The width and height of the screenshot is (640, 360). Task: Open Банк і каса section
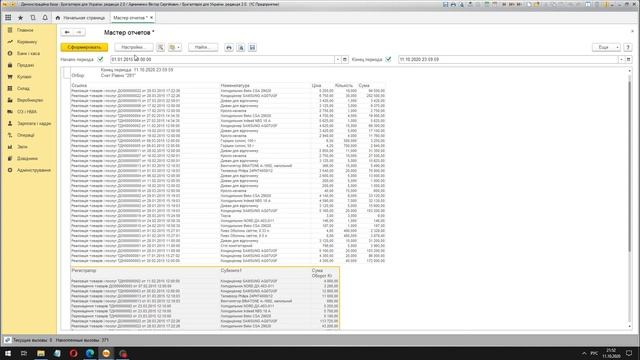click(28, 53)
